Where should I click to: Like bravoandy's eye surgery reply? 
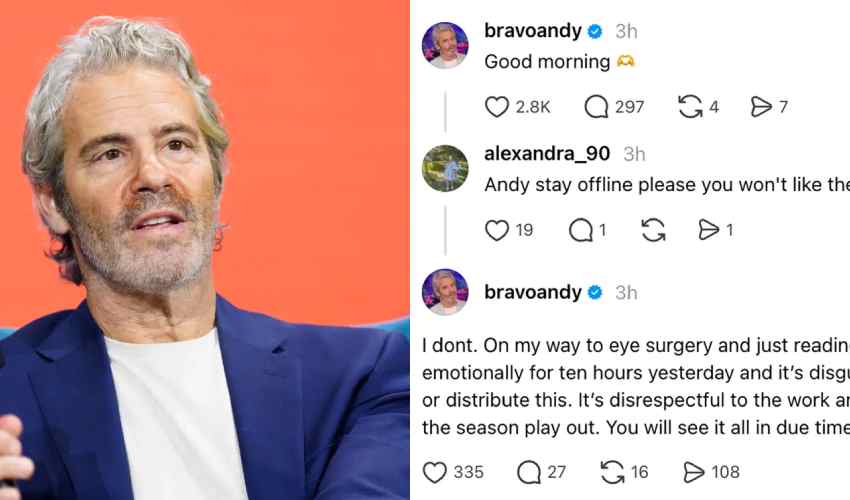tap(435, 472)
